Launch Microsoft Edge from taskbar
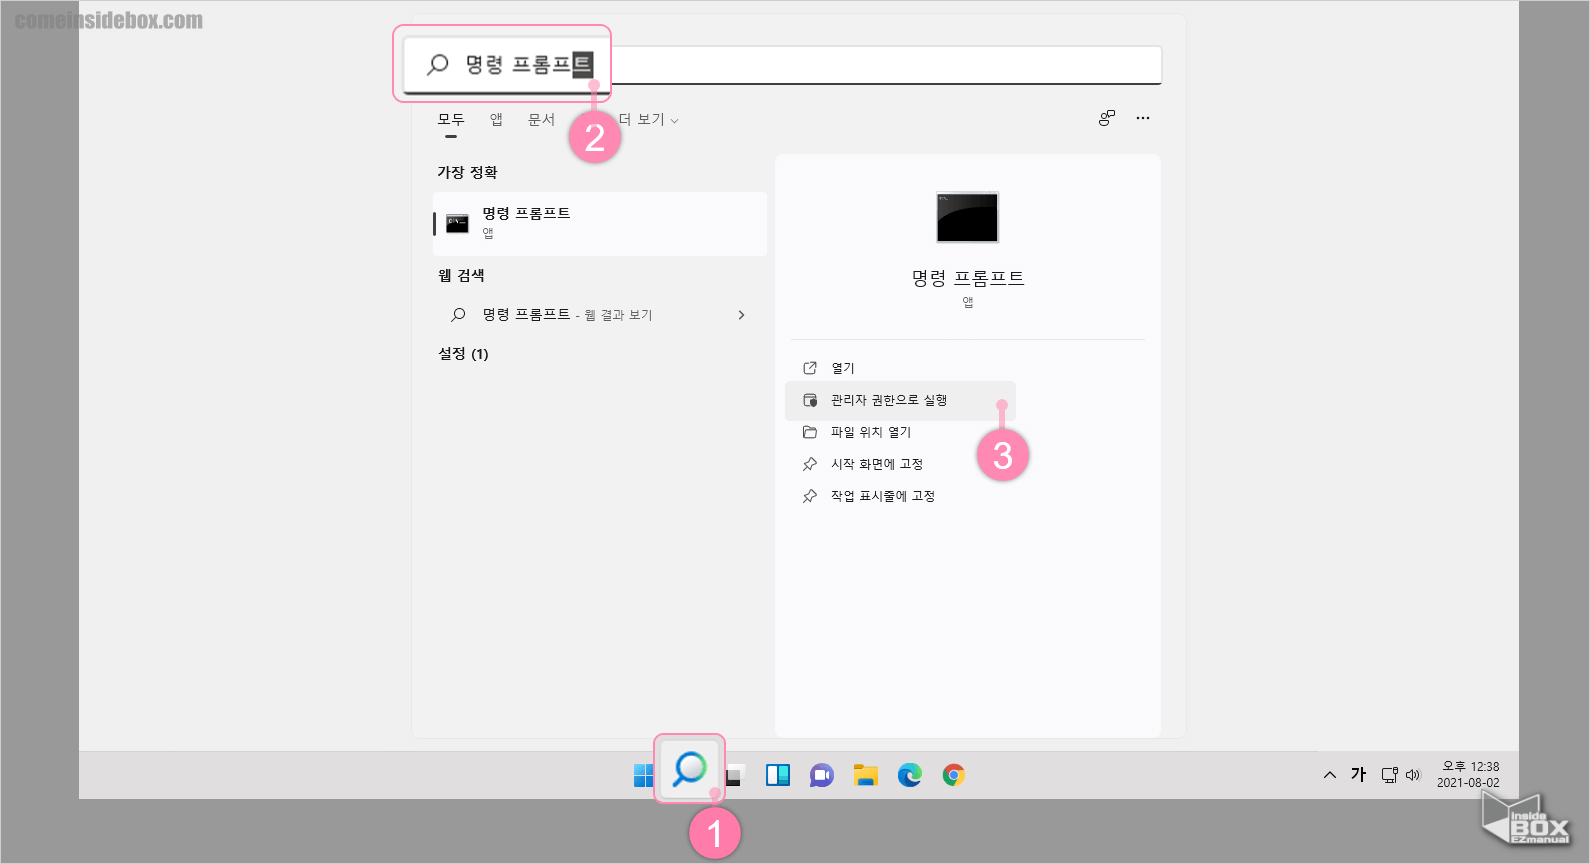 pos(910,775)
